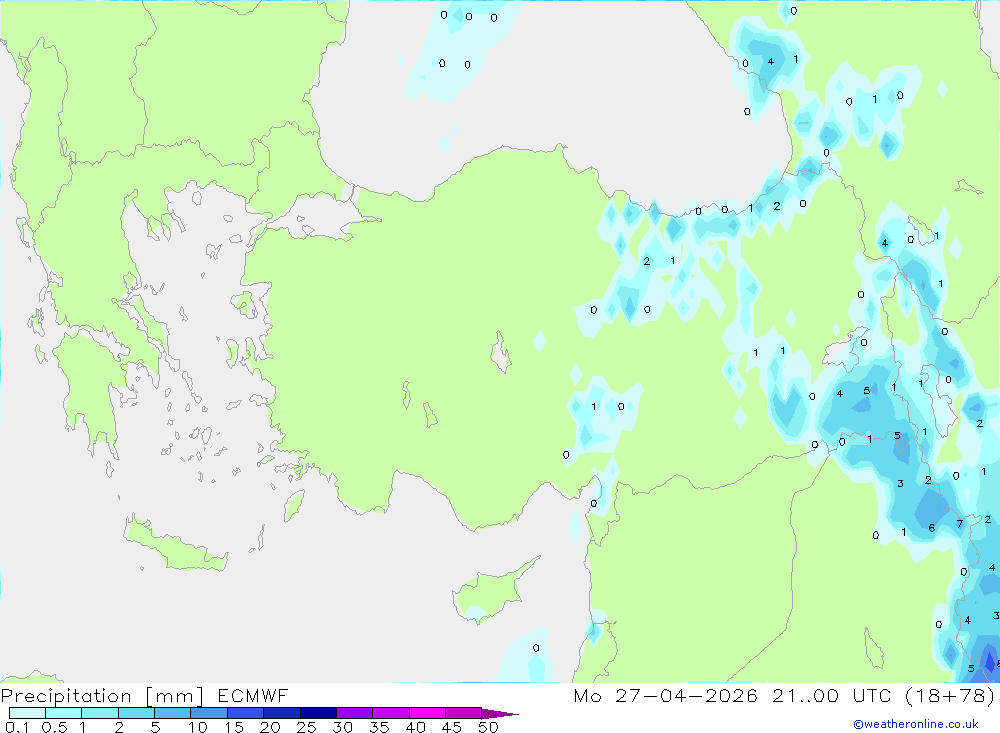Click the island of Crete on the map
Image resolution: width=1000 pixels, height=733 pixels.
(174, 544)
